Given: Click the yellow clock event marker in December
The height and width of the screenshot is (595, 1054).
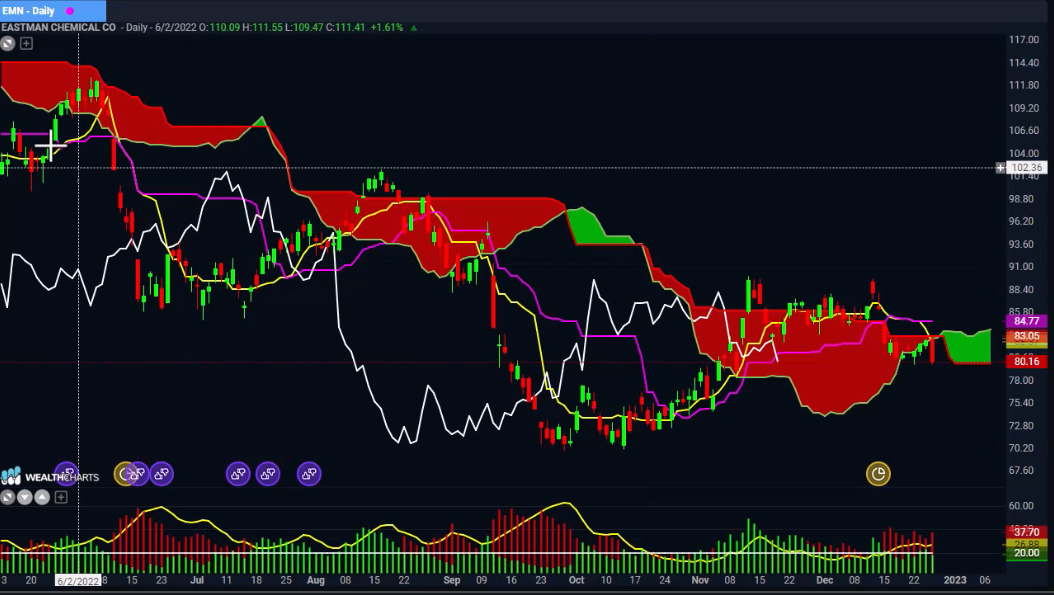Looking at the screenshot, I should [878, 474].
